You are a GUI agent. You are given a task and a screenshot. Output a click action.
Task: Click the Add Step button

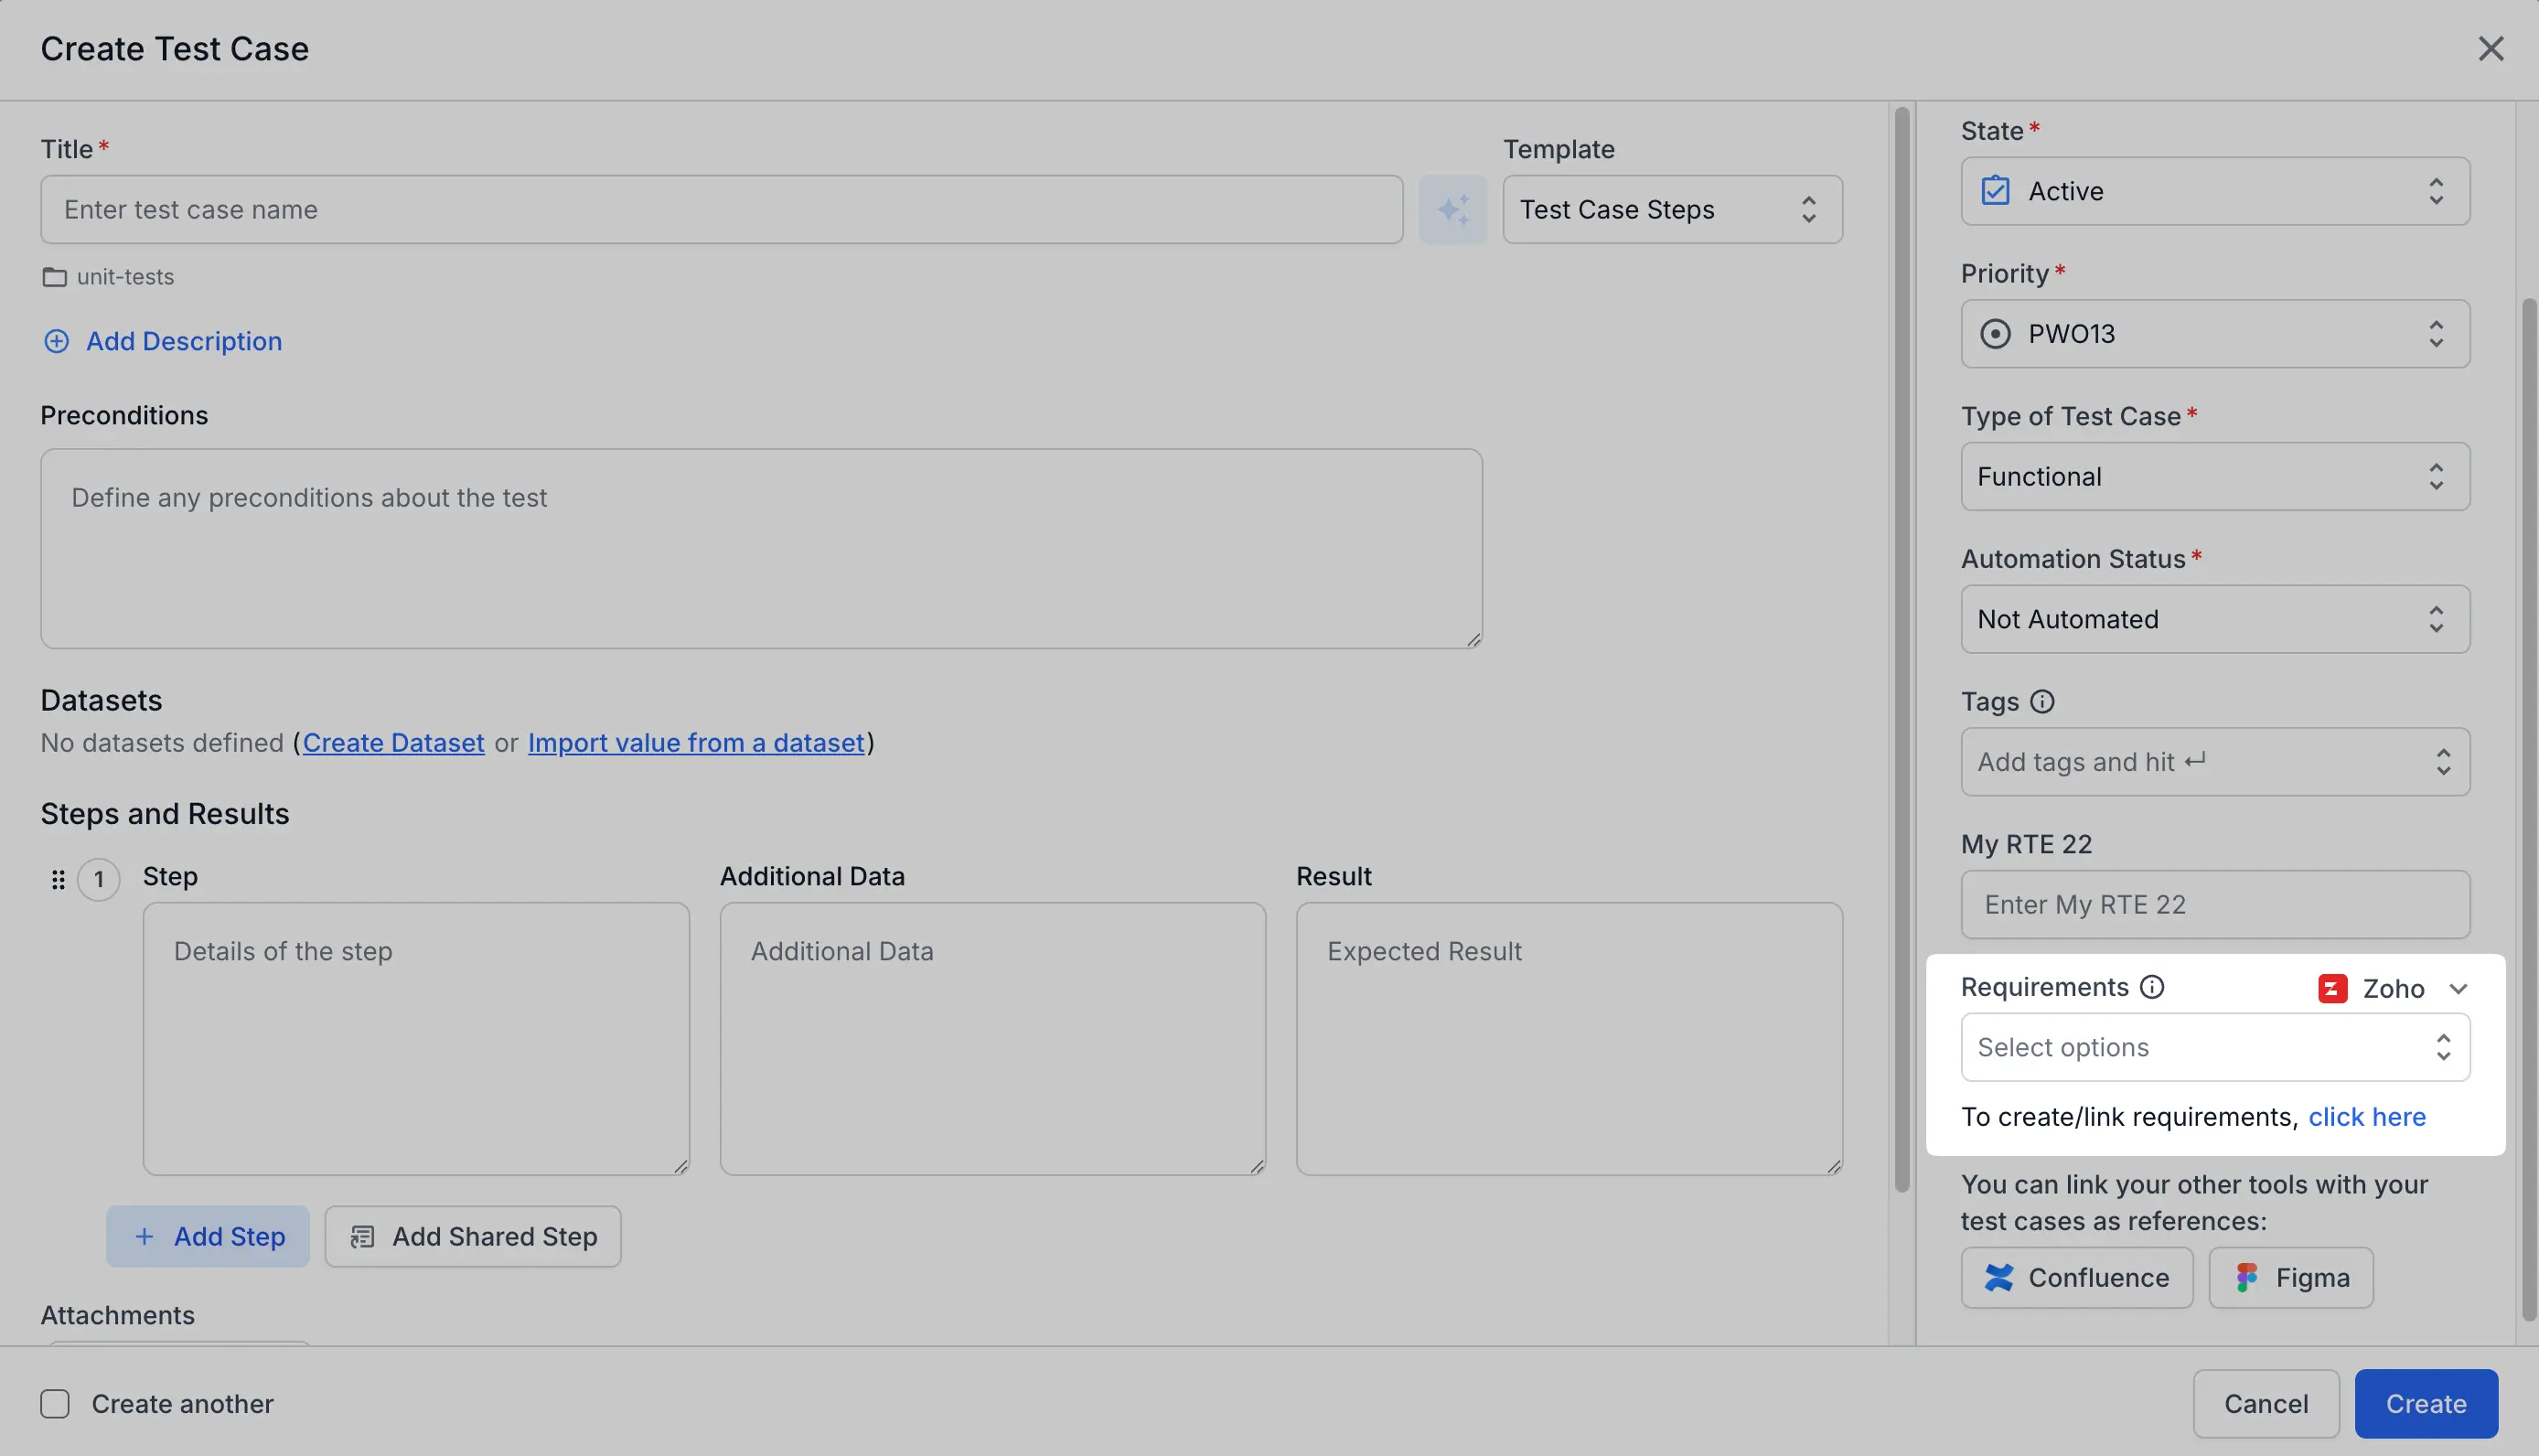(208, 1237)
